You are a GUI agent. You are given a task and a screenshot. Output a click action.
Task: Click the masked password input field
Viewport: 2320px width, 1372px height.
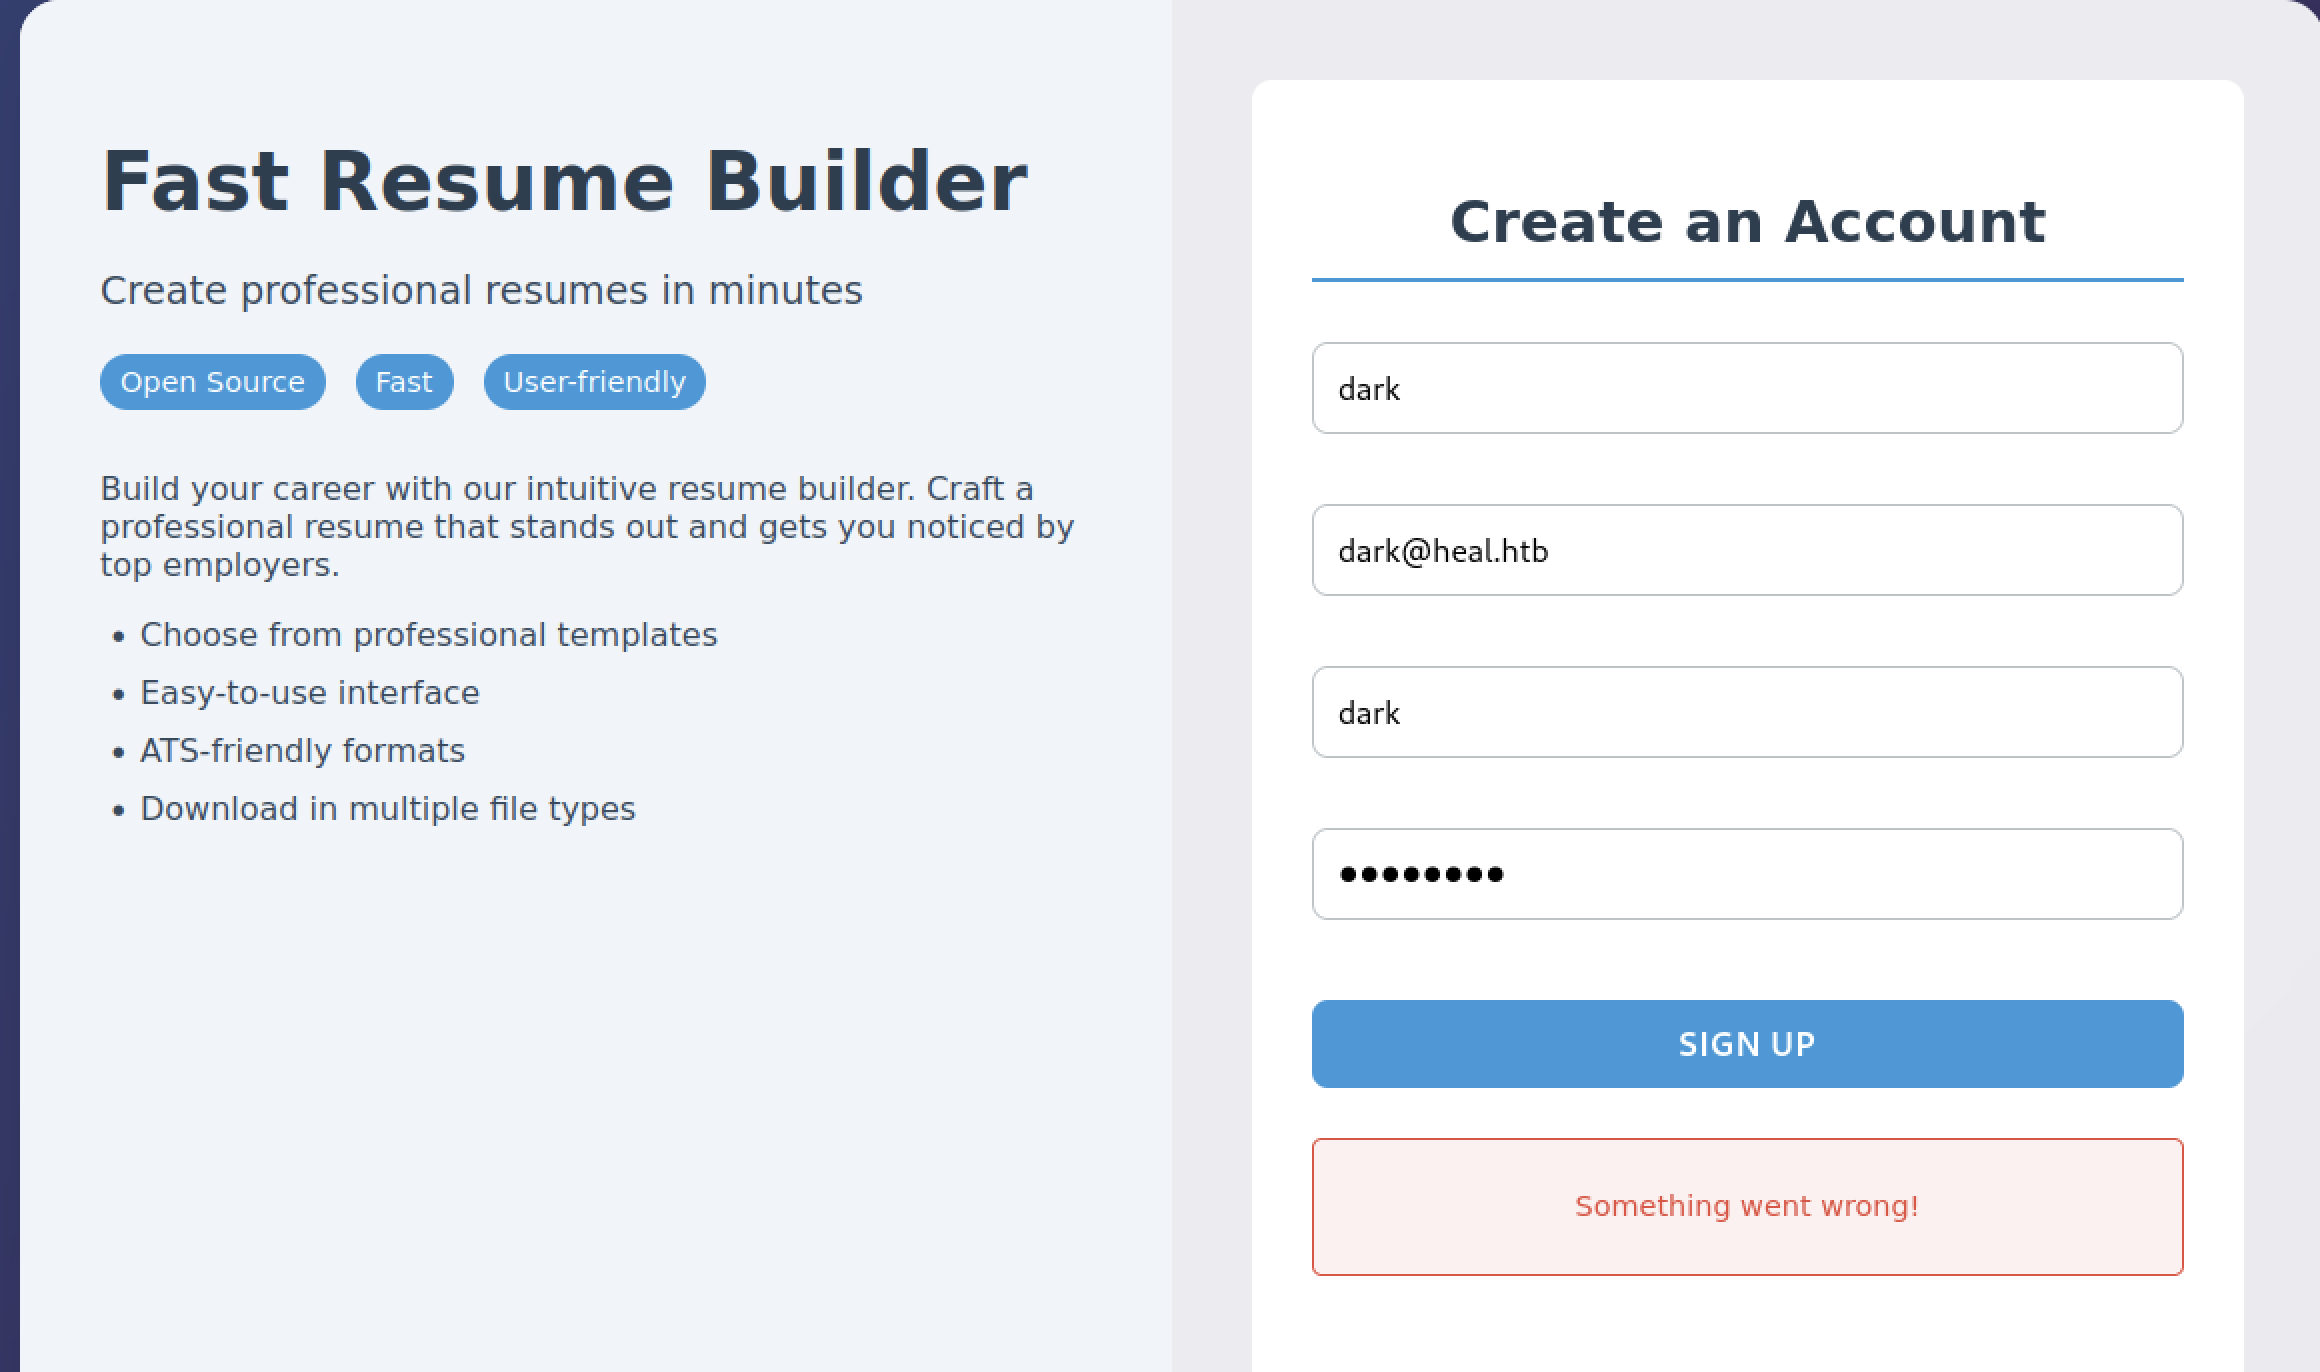point(1746,874)
